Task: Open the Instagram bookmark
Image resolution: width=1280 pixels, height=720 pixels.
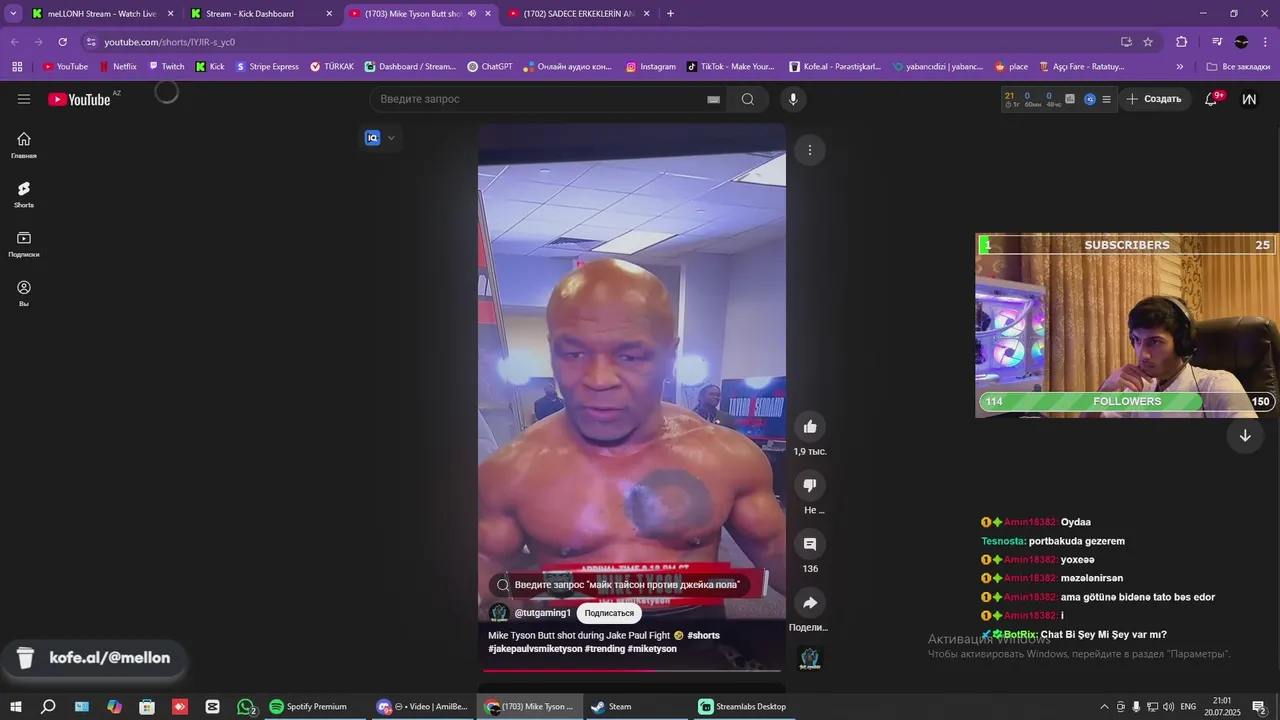Action: click(651, 67)
